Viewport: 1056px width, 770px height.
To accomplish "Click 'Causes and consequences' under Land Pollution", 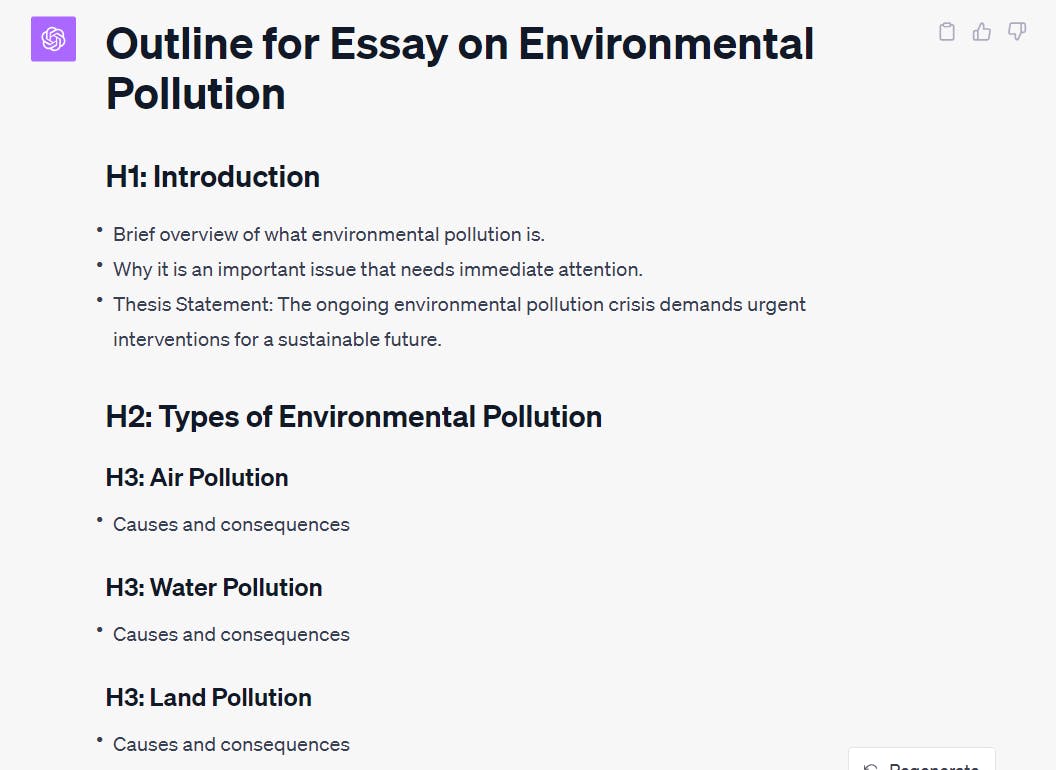I will click(231, 744).
